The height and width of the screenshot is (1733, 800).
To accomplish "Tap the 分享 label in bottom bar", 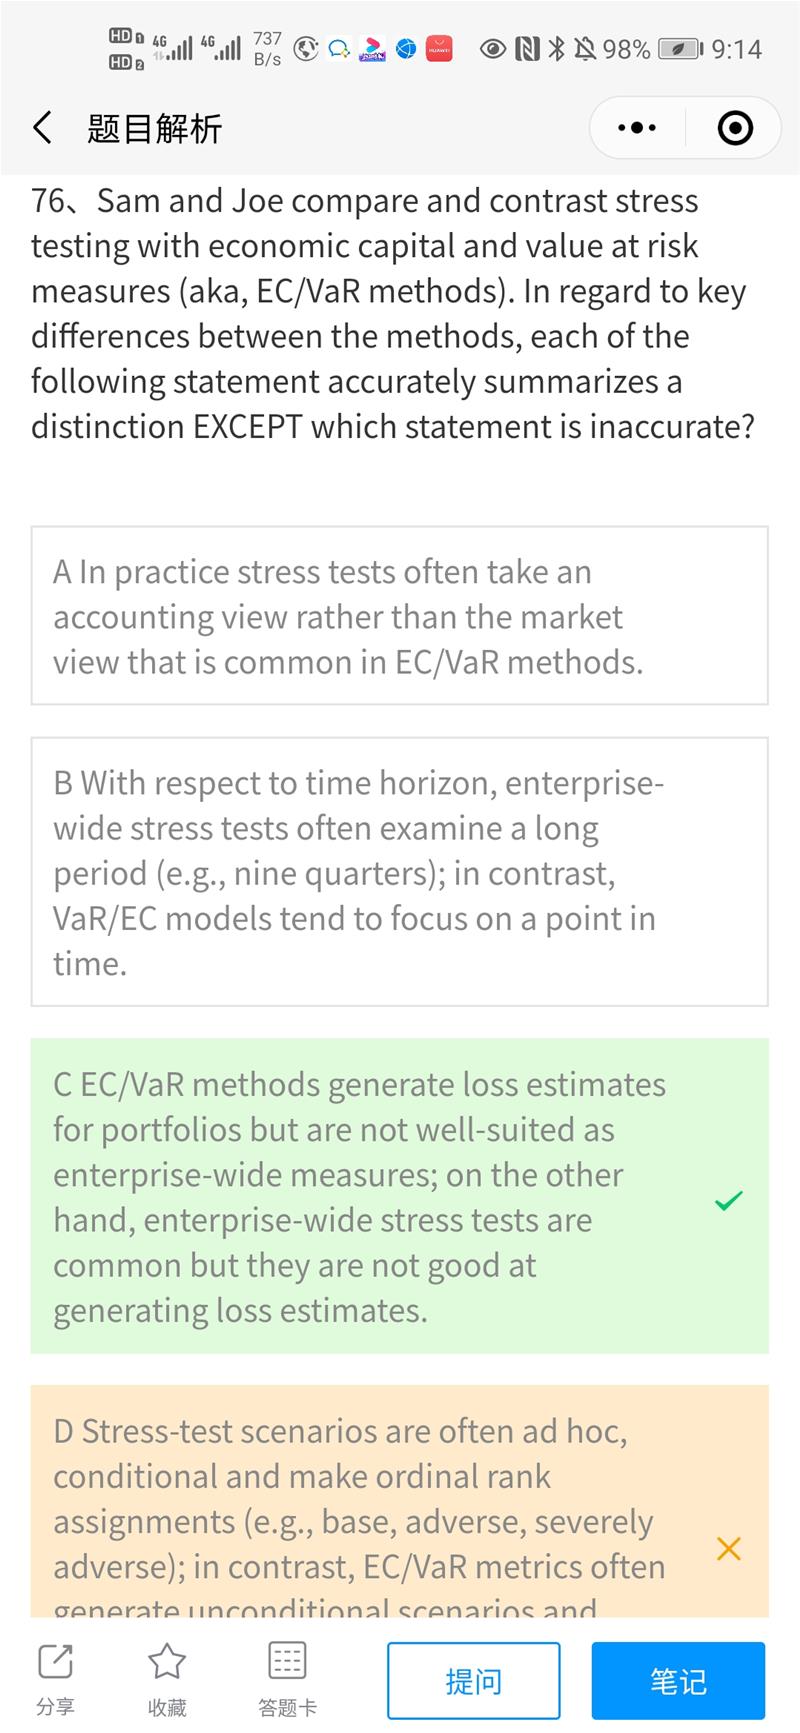I will click(55, 1707).
